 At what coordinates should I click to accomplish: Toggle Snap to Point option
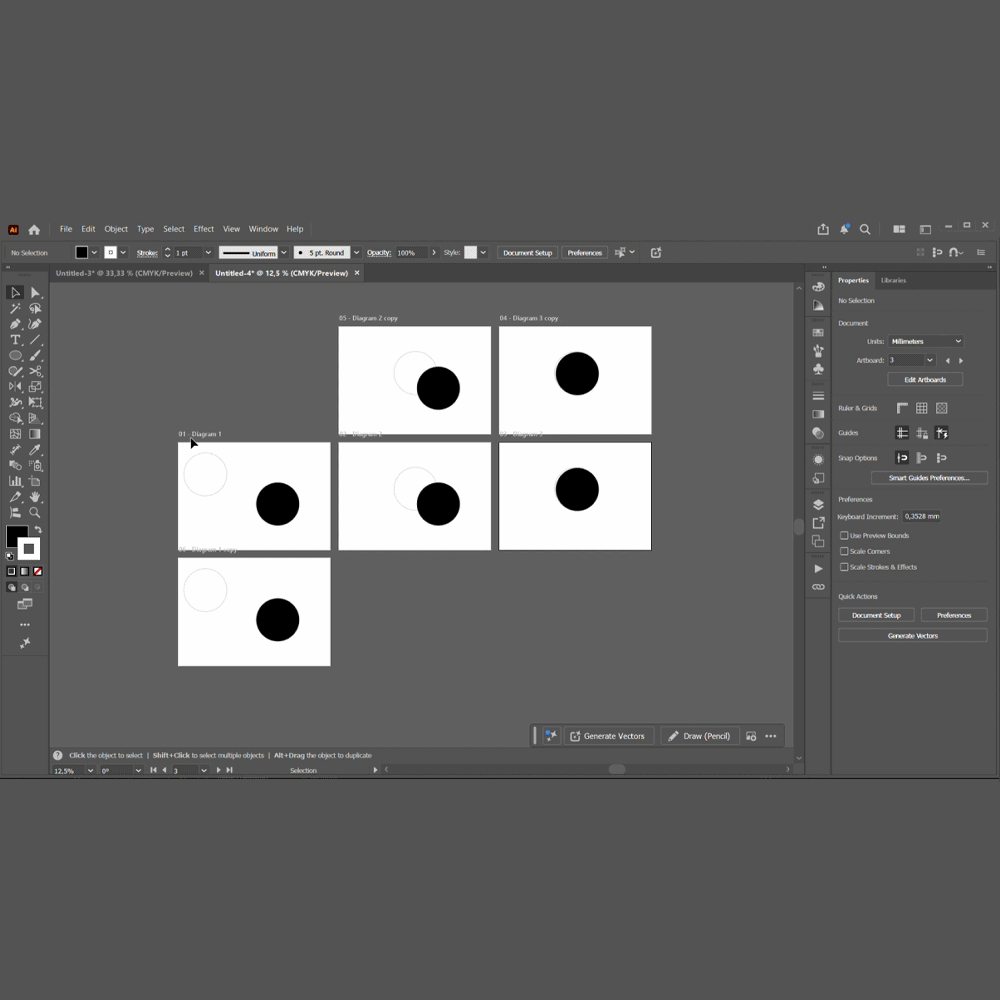(902, 458)
